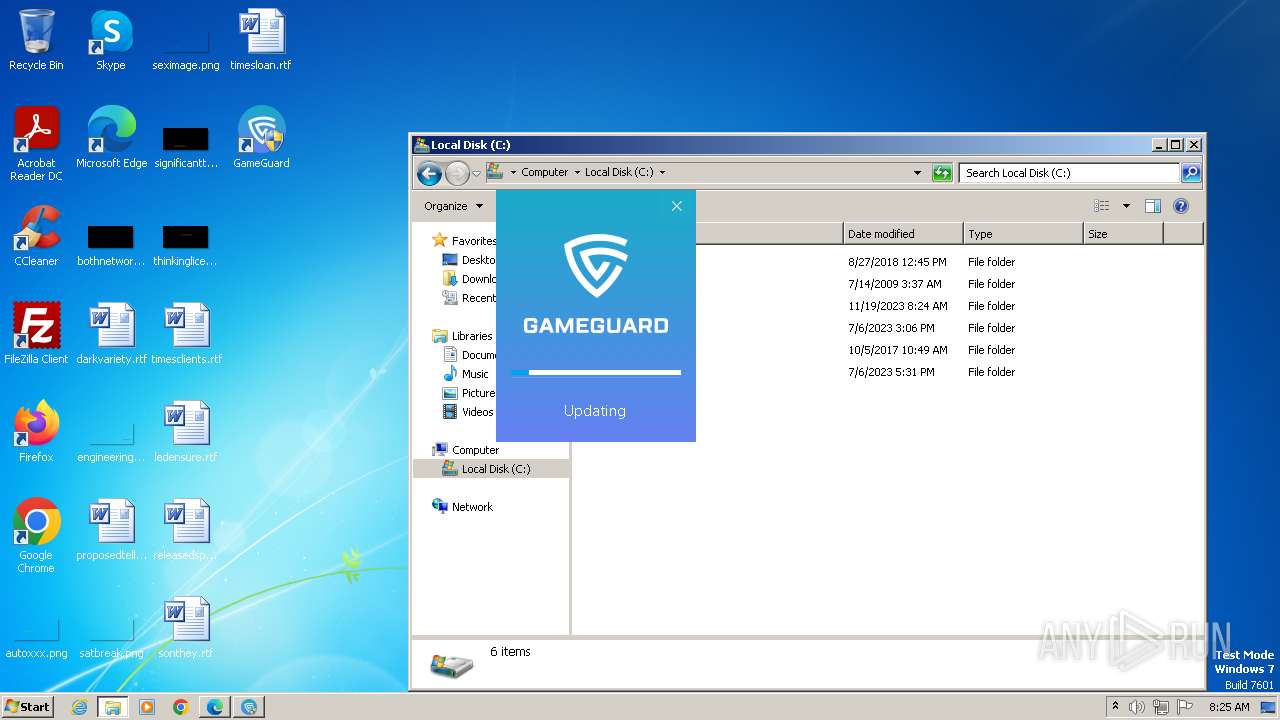The height and width of the screenshot is (720, 1280).
Task: Select timesclients.rtf on the desktop
Action: click(186, 334)
